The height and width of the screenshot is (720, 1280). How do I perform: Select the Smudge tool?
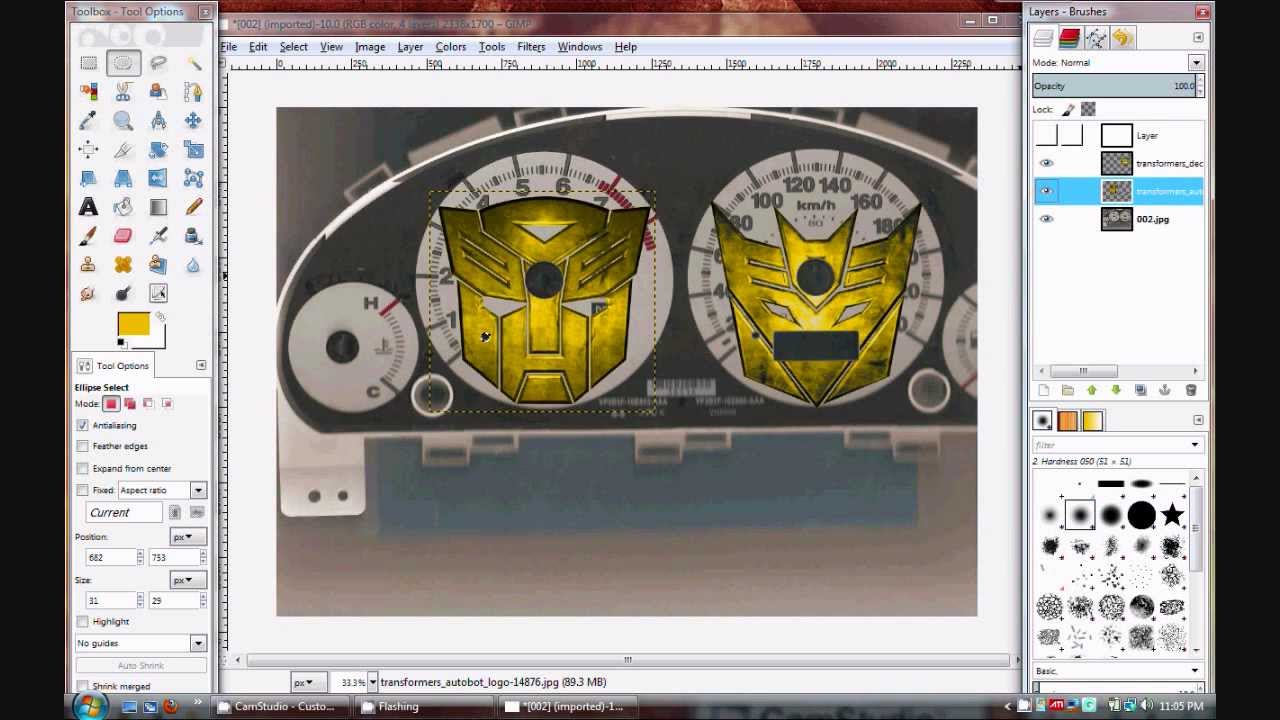tap(88, 294)
